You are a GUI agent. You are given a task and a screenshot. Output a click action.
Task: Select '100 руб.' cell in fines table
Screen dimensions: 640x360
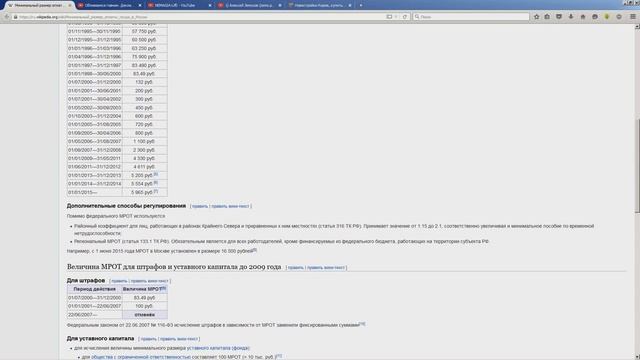[144, 306]
